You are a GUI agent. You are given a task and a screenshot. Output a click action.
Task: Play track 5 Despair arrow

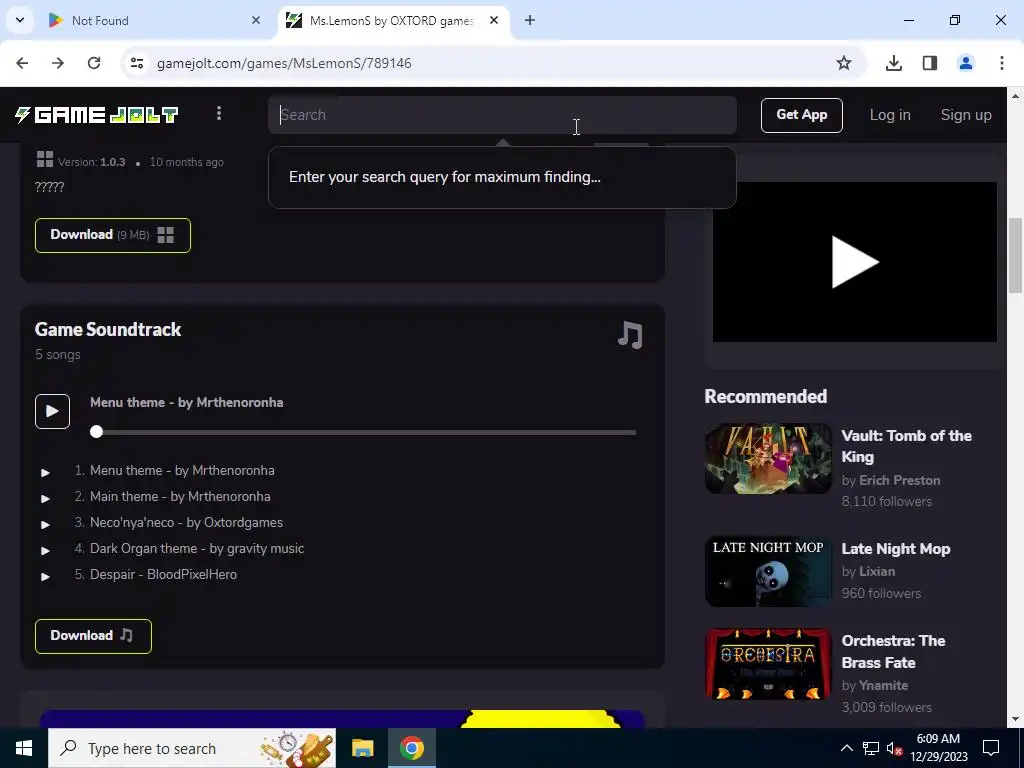click(x=45, y=577)
